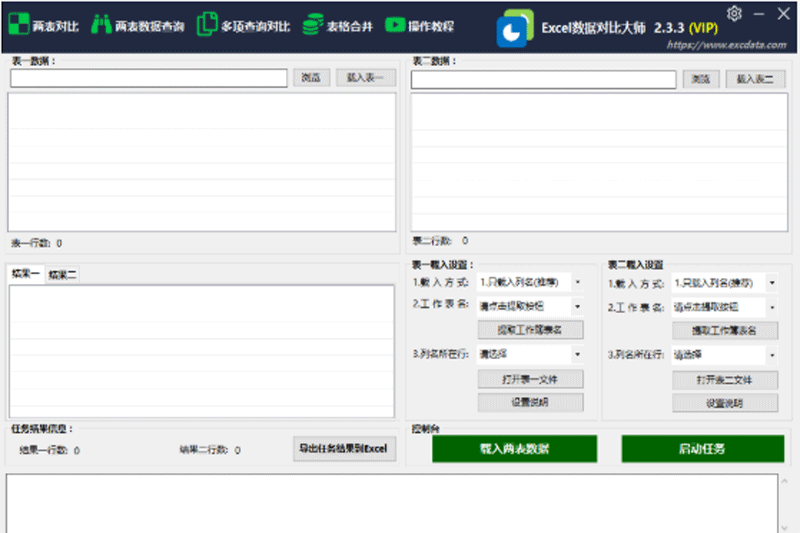The height and width of the screenshot is (533, 800).
Task: Open the 多项查询对比 documents icon
Action: [x=207, y=24]
